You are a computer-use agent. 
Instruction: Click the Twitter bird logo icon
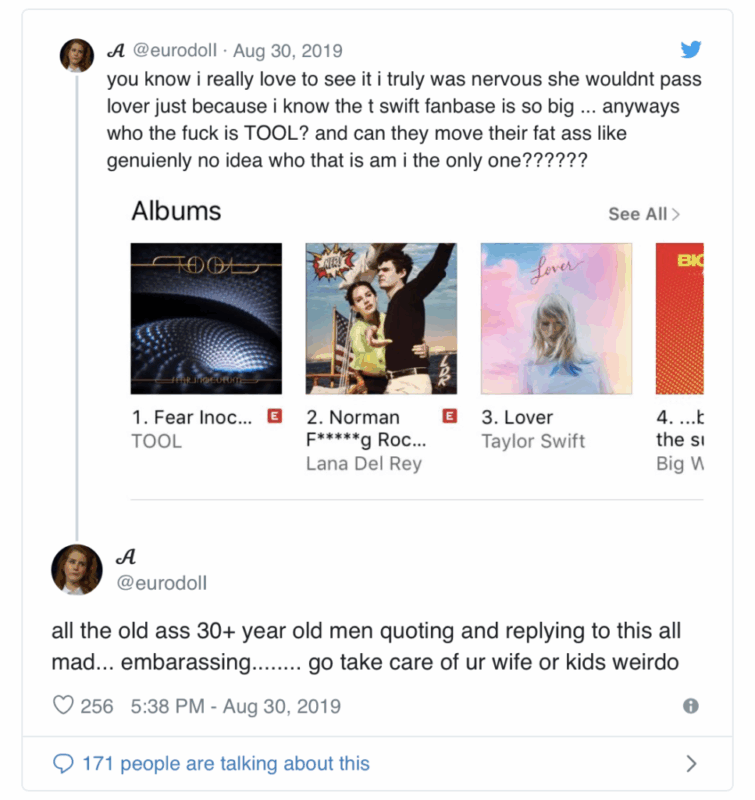pos(691,50)
